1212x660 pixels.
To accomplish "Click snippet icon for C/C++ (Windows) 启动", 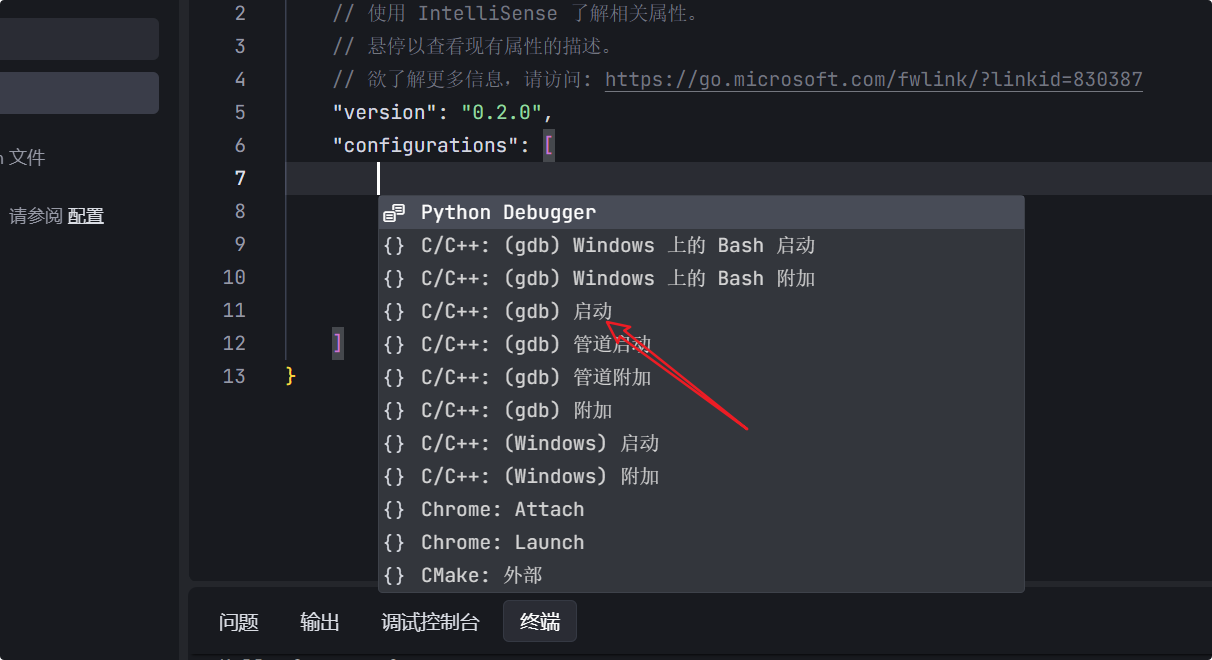I will [x=394, y=443].
